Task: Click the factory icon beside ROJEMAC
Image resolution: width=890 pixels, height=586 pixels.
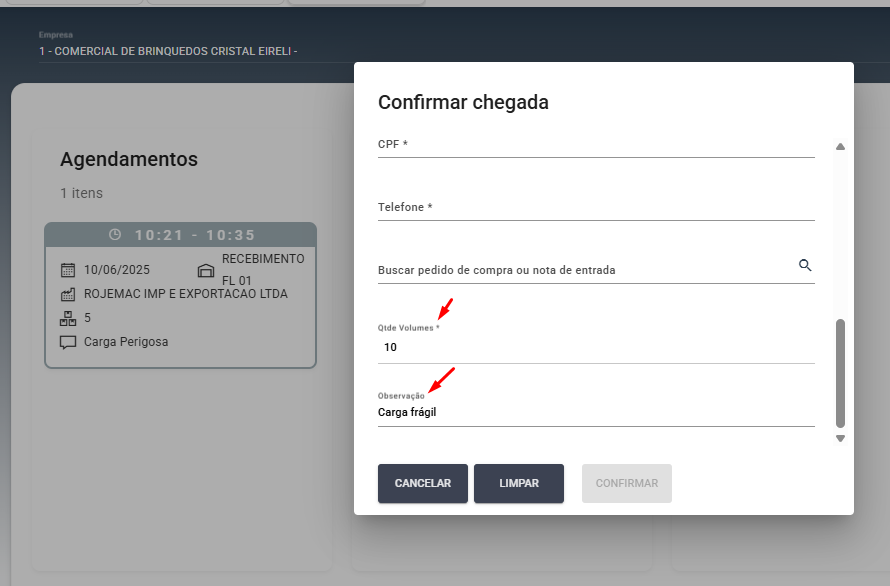Action: tap(68, 294)
